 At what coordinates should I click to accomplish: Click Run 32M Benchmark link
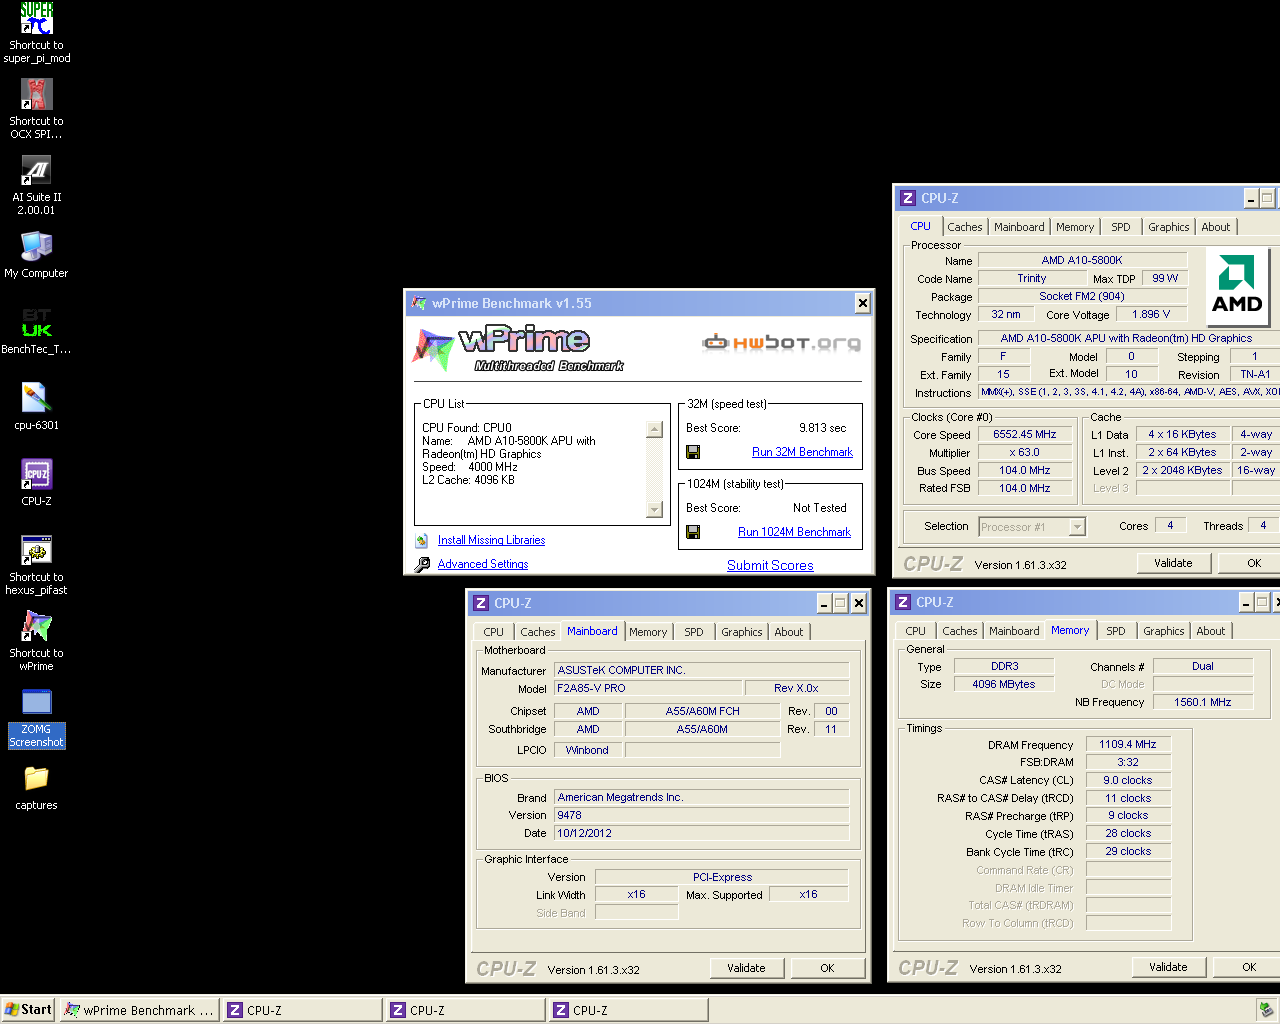pyautogui.click(x=802, y=452)
